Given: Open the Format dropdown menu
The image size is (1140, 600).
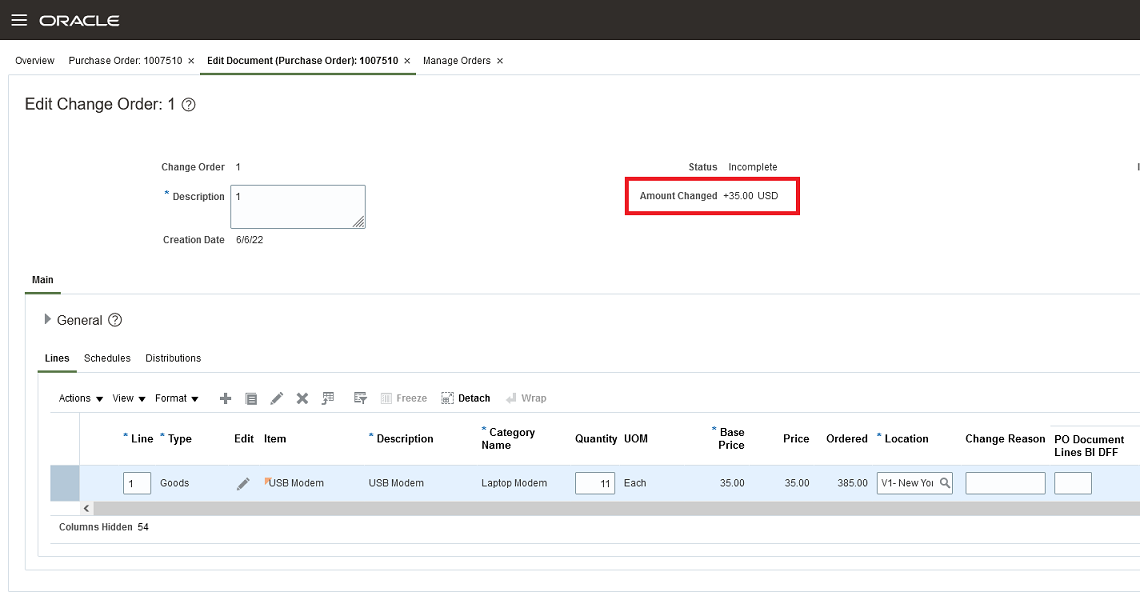Looking at the screenshot, I should click(177, 399).
